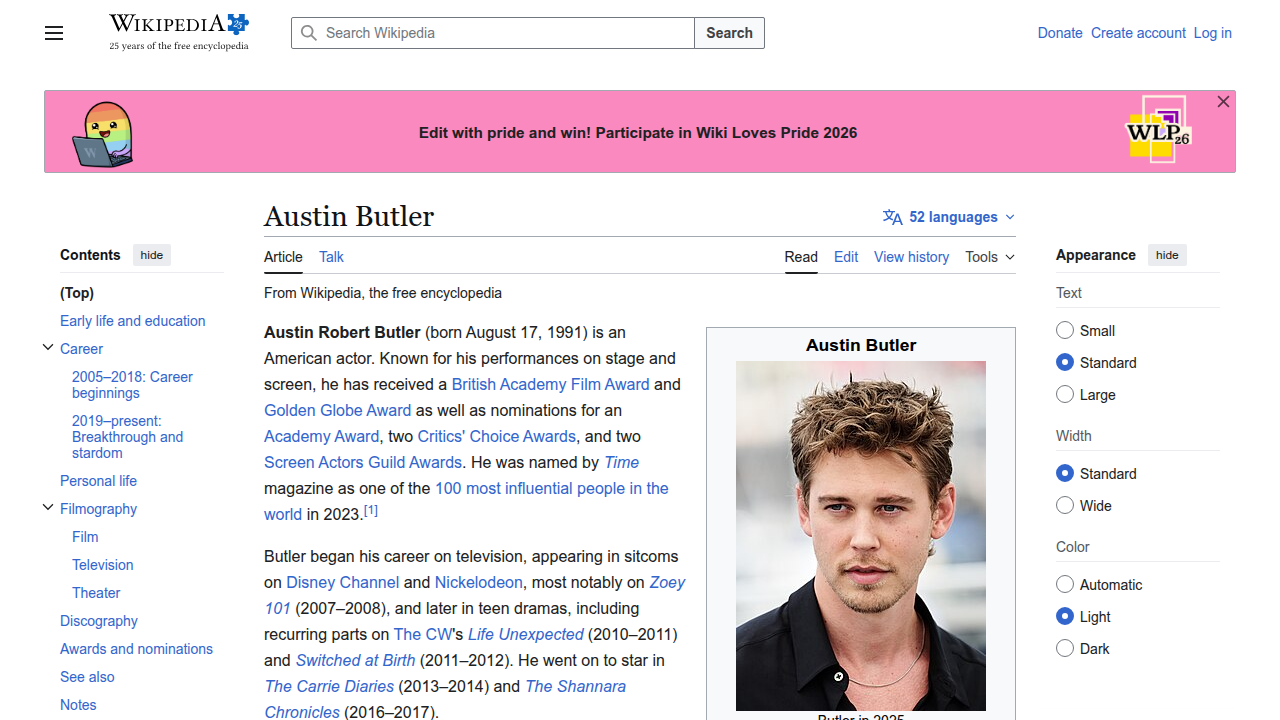Click the Wiki Loves Pride 2026 banner text
1280x720 pixels.
click(638, 133)
